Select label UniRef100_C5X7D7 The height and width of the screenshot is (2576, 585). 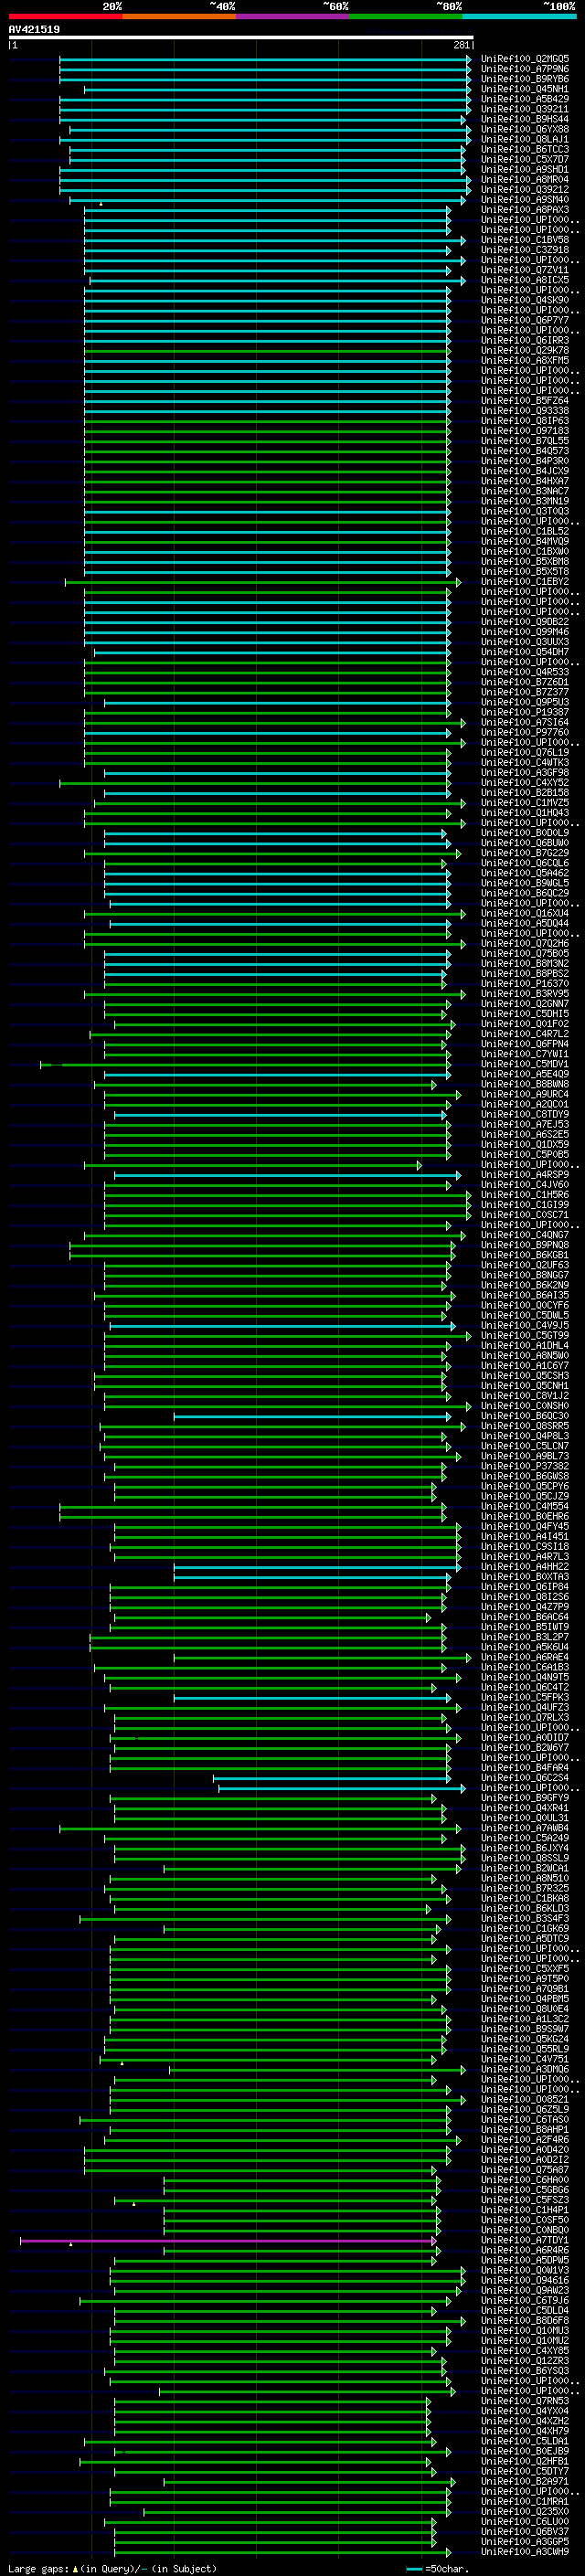tap(525, 159)
